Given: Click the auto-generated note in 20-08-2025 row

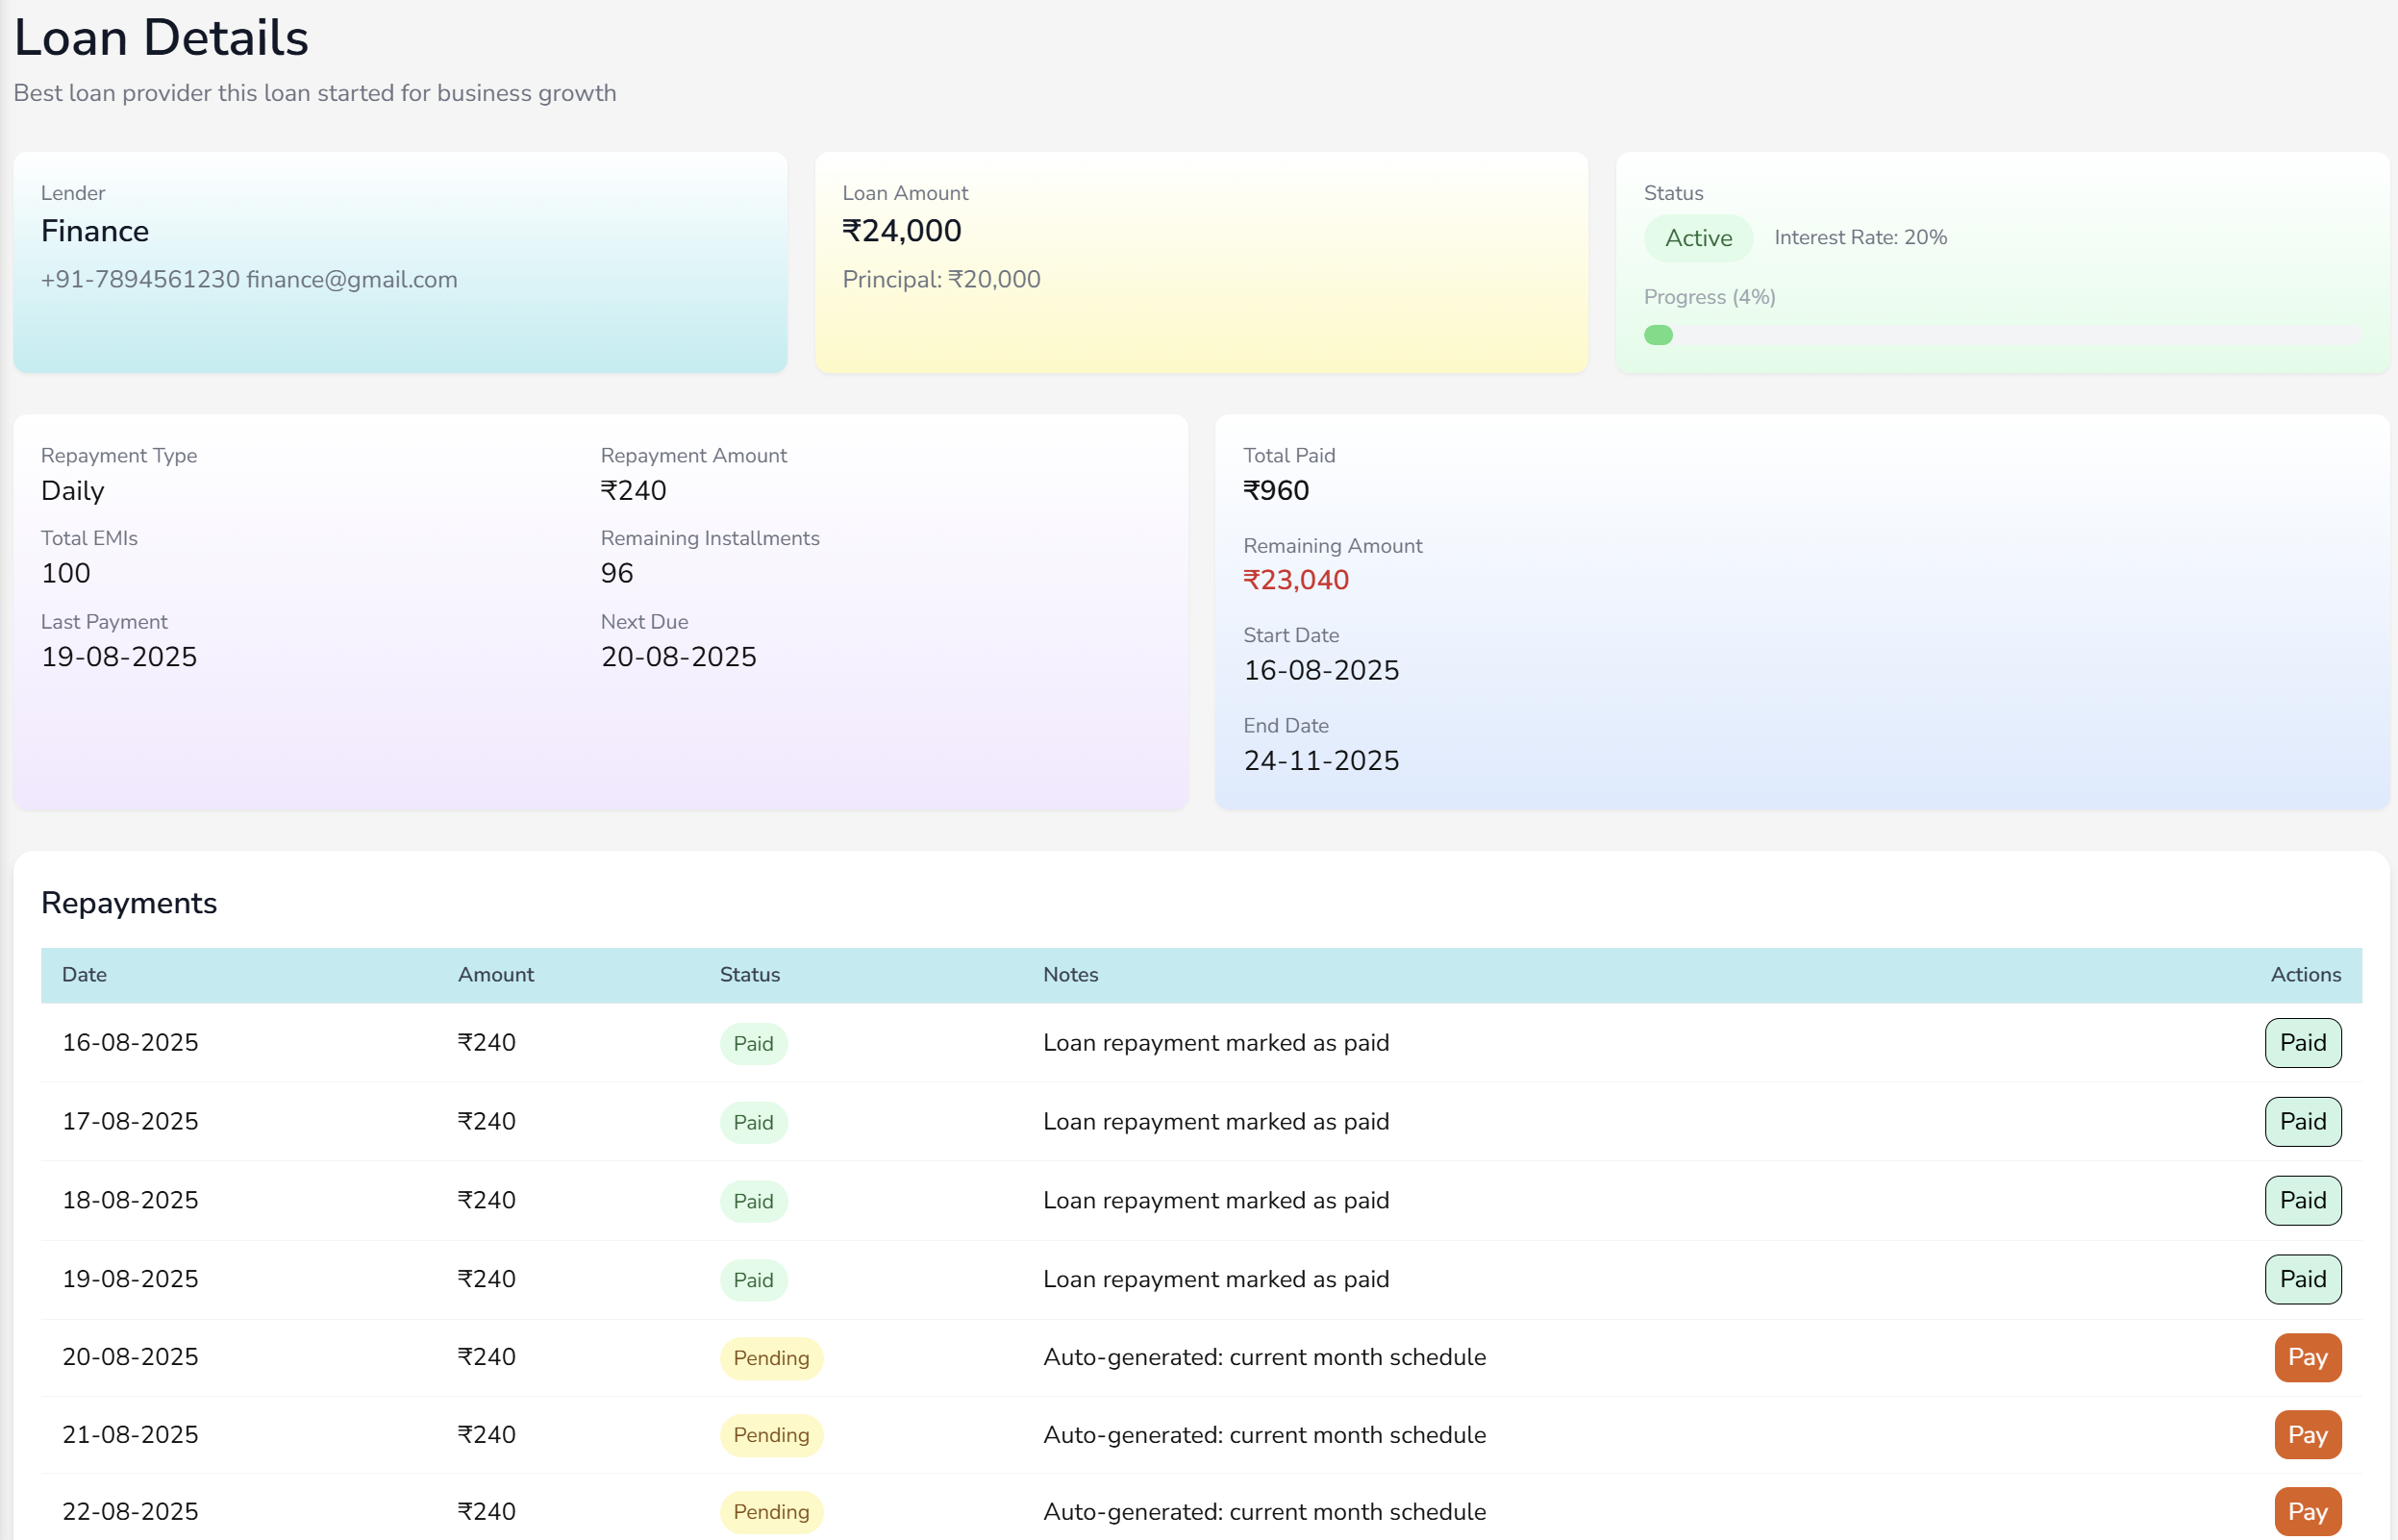Looking at the screenshot, I should pyautogui.click(x=1264, y=1357).
